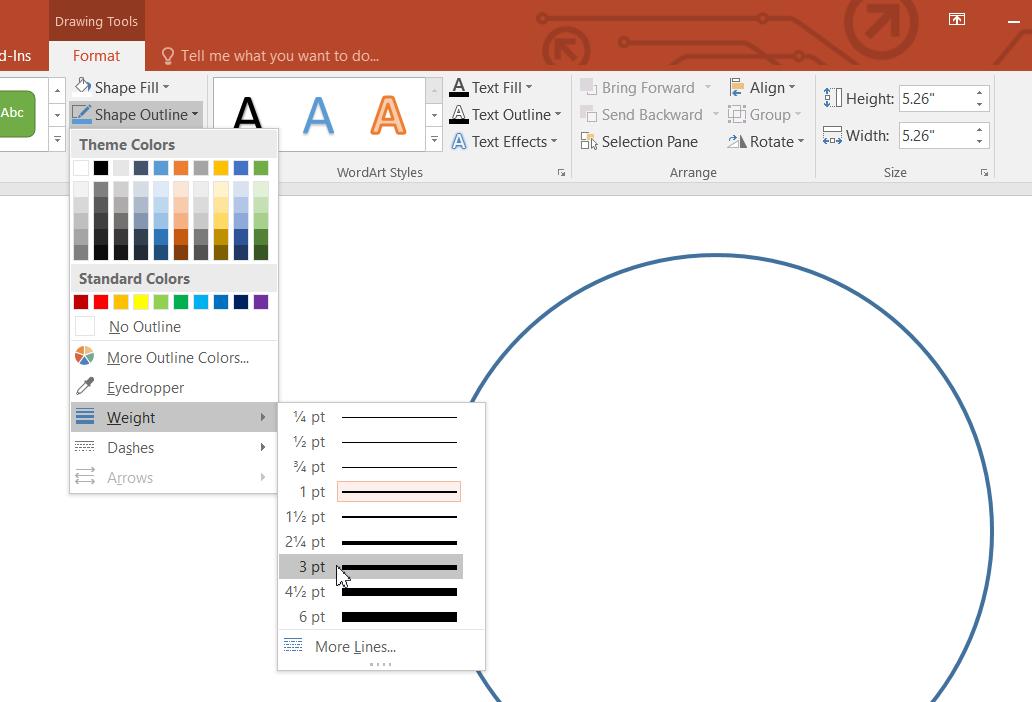Pick the purple standard color swatch

[x=261, y=302]
